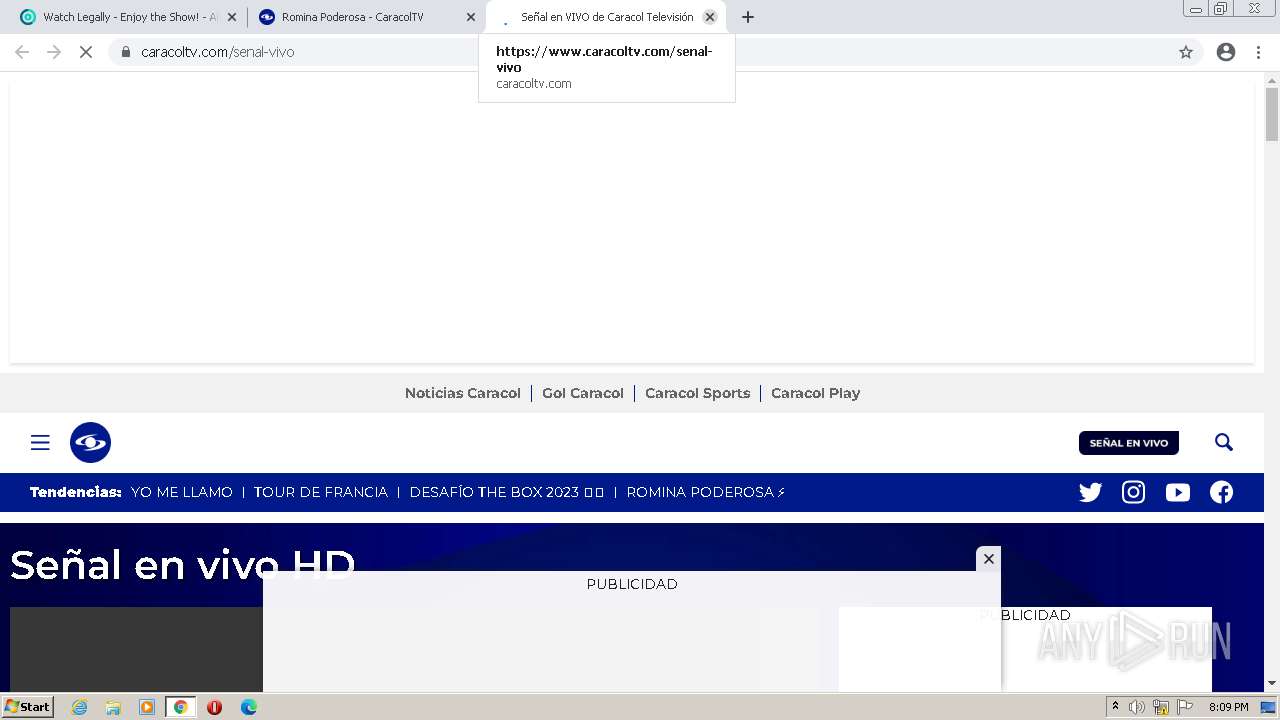The height and width of the screenshot is (720, 1280).
Task: Open Chrome profile avatar menu
Action: tap(1226, 52)
